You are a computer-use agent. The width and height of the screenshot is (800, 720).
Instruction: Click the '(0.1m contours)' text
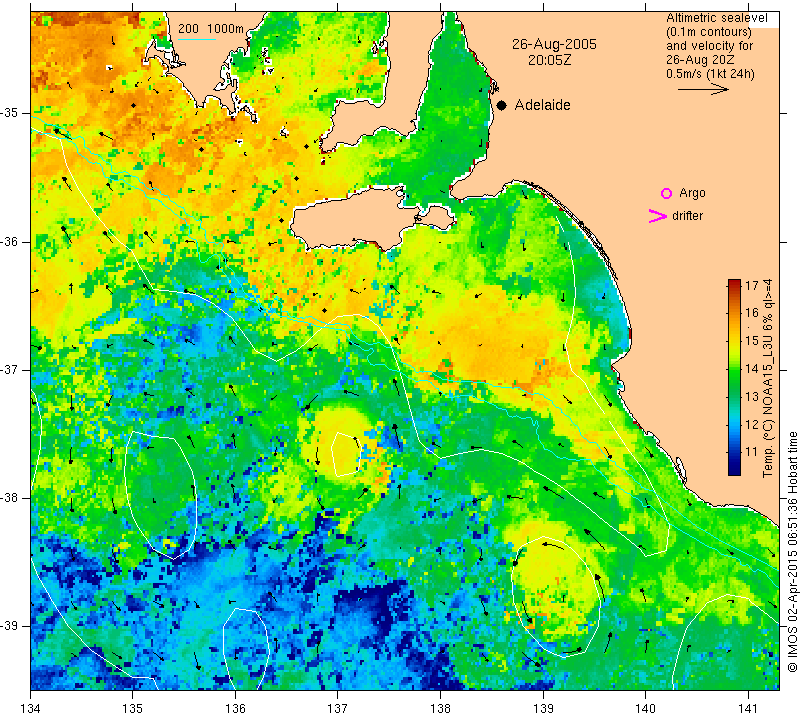tap(709, 32)
